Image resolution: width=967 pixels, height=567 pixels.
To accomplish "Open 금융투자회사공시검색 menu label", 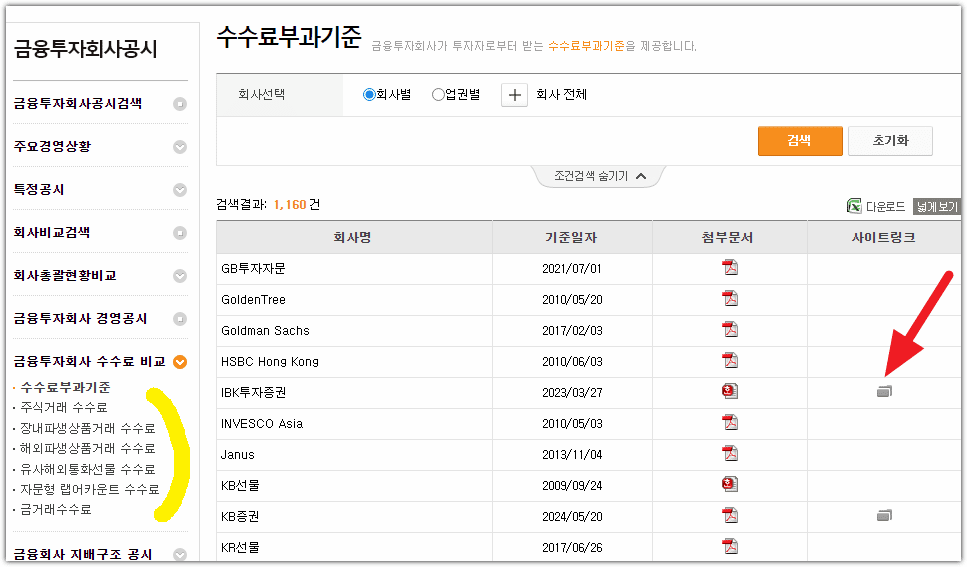I will [78, 104].
